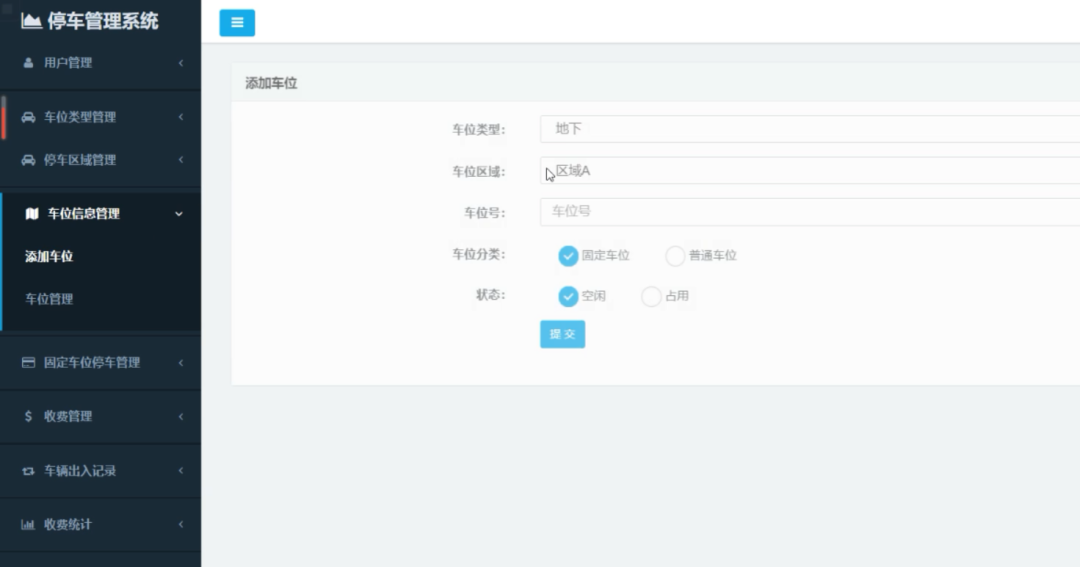Select the 固定车位 radio option
The height and width of the screenshot is (567, 1080).
[568, 256]
